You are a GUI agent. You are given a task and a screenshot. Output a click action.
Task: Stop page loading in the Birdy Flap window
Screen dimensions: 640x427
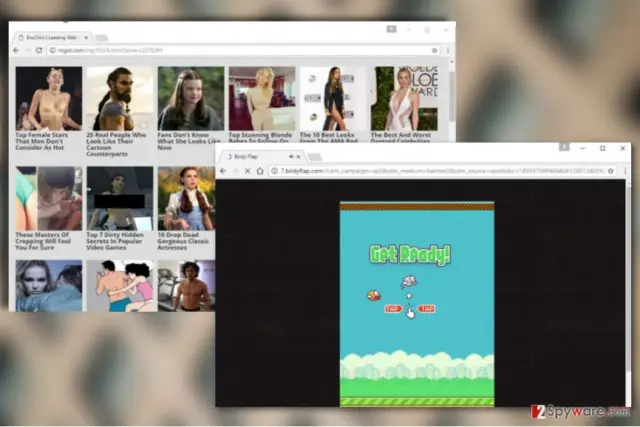(x=247, y=171)
